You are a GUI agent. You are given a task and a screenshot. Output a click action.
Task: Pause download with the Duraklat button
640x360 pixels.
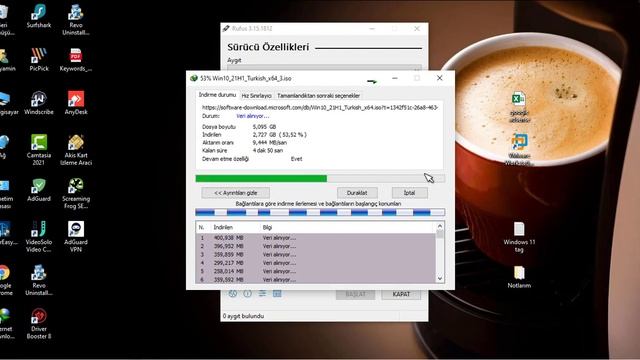coord(357,193)
